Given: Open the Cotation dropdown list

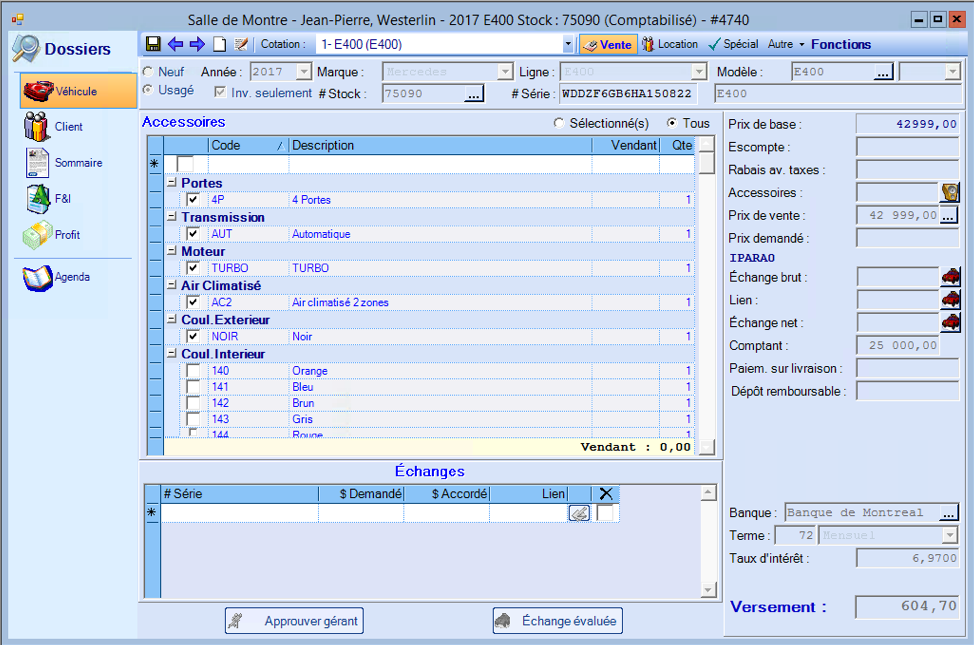Looking at the screenshot, I should pos(568,45).
